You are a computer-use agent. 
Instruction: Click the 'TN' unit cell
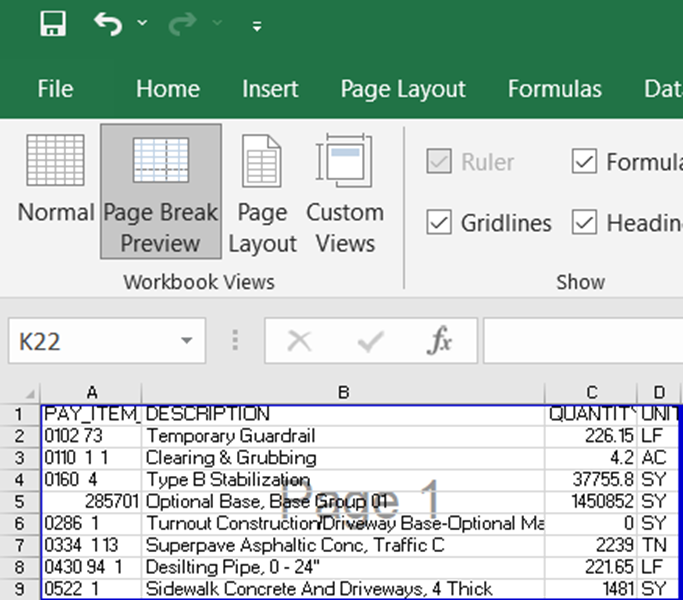pos(659,546)
